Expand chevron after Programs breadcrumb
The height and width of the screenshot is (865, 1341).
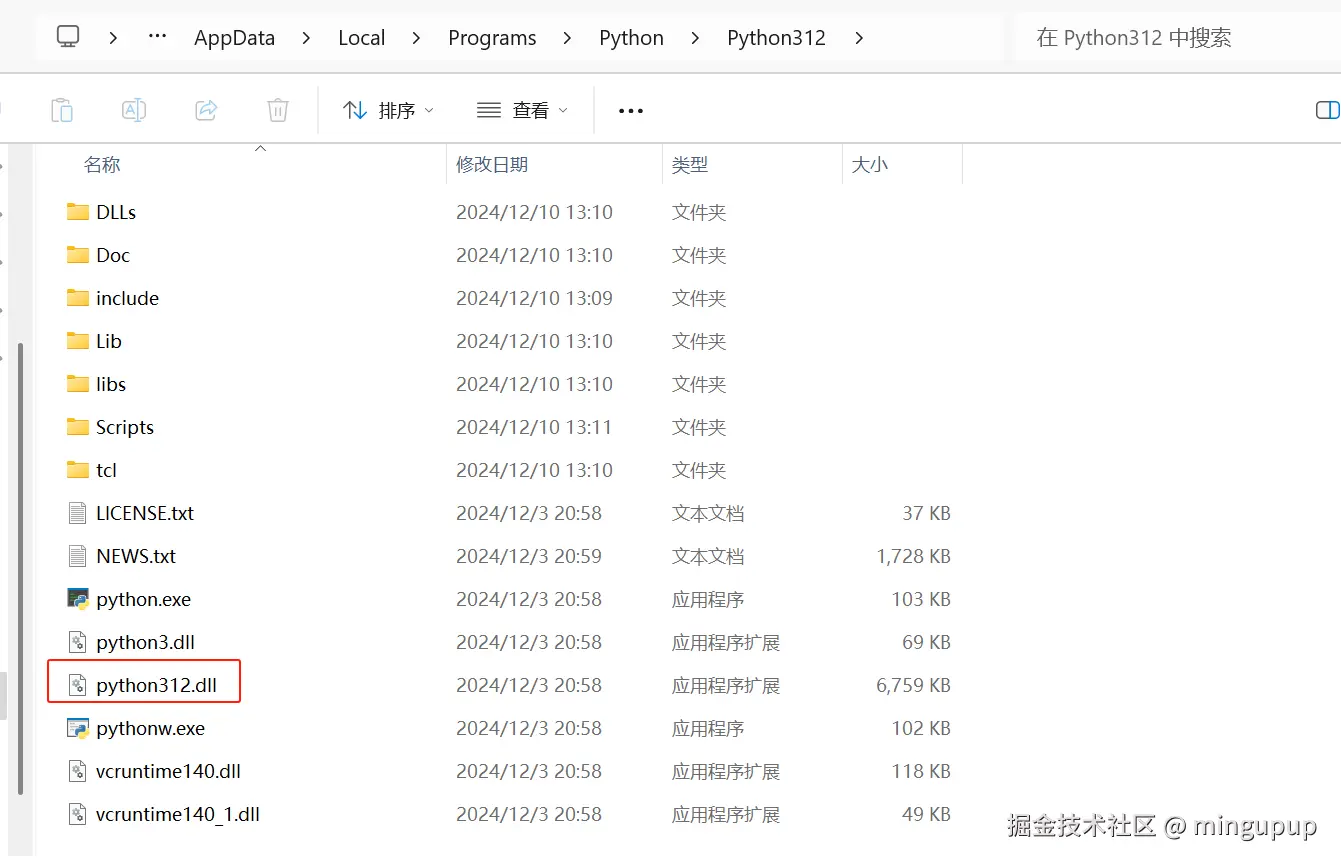tap(567, 38)
